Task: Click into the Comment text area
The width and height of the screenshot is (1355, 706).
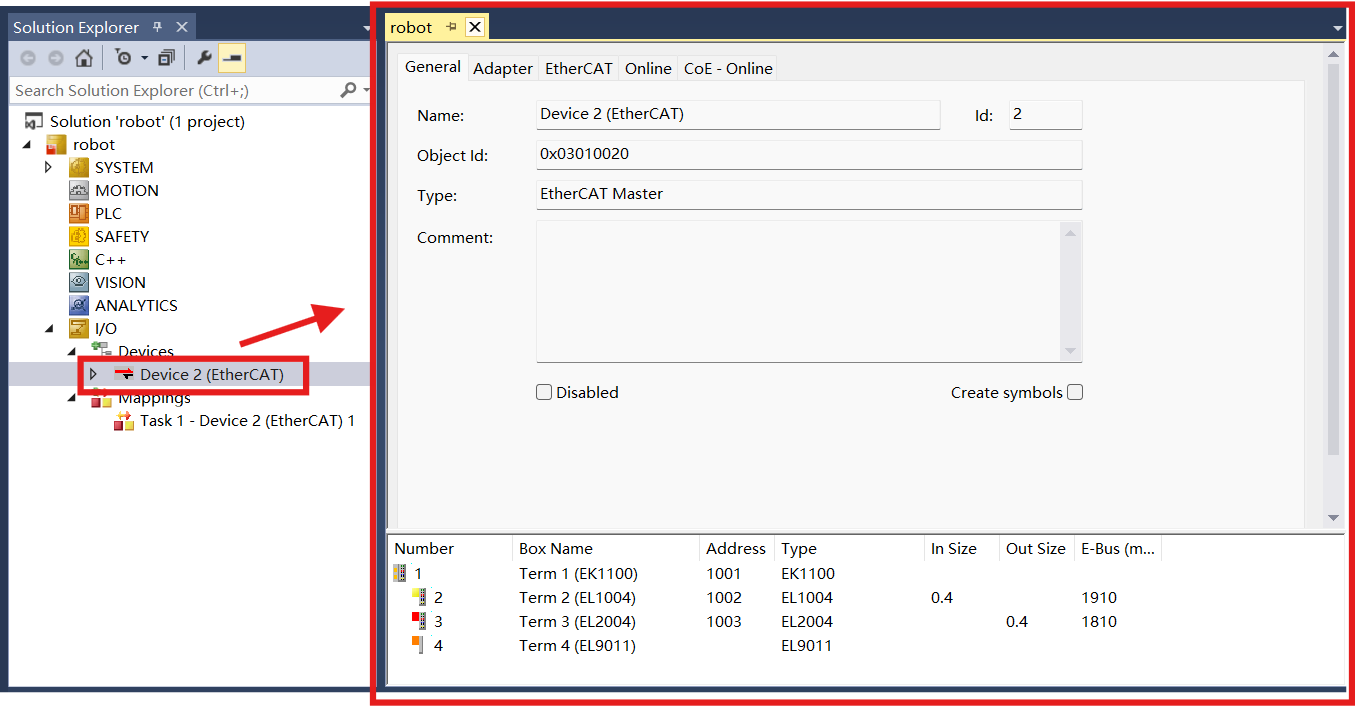Action: 800,290
